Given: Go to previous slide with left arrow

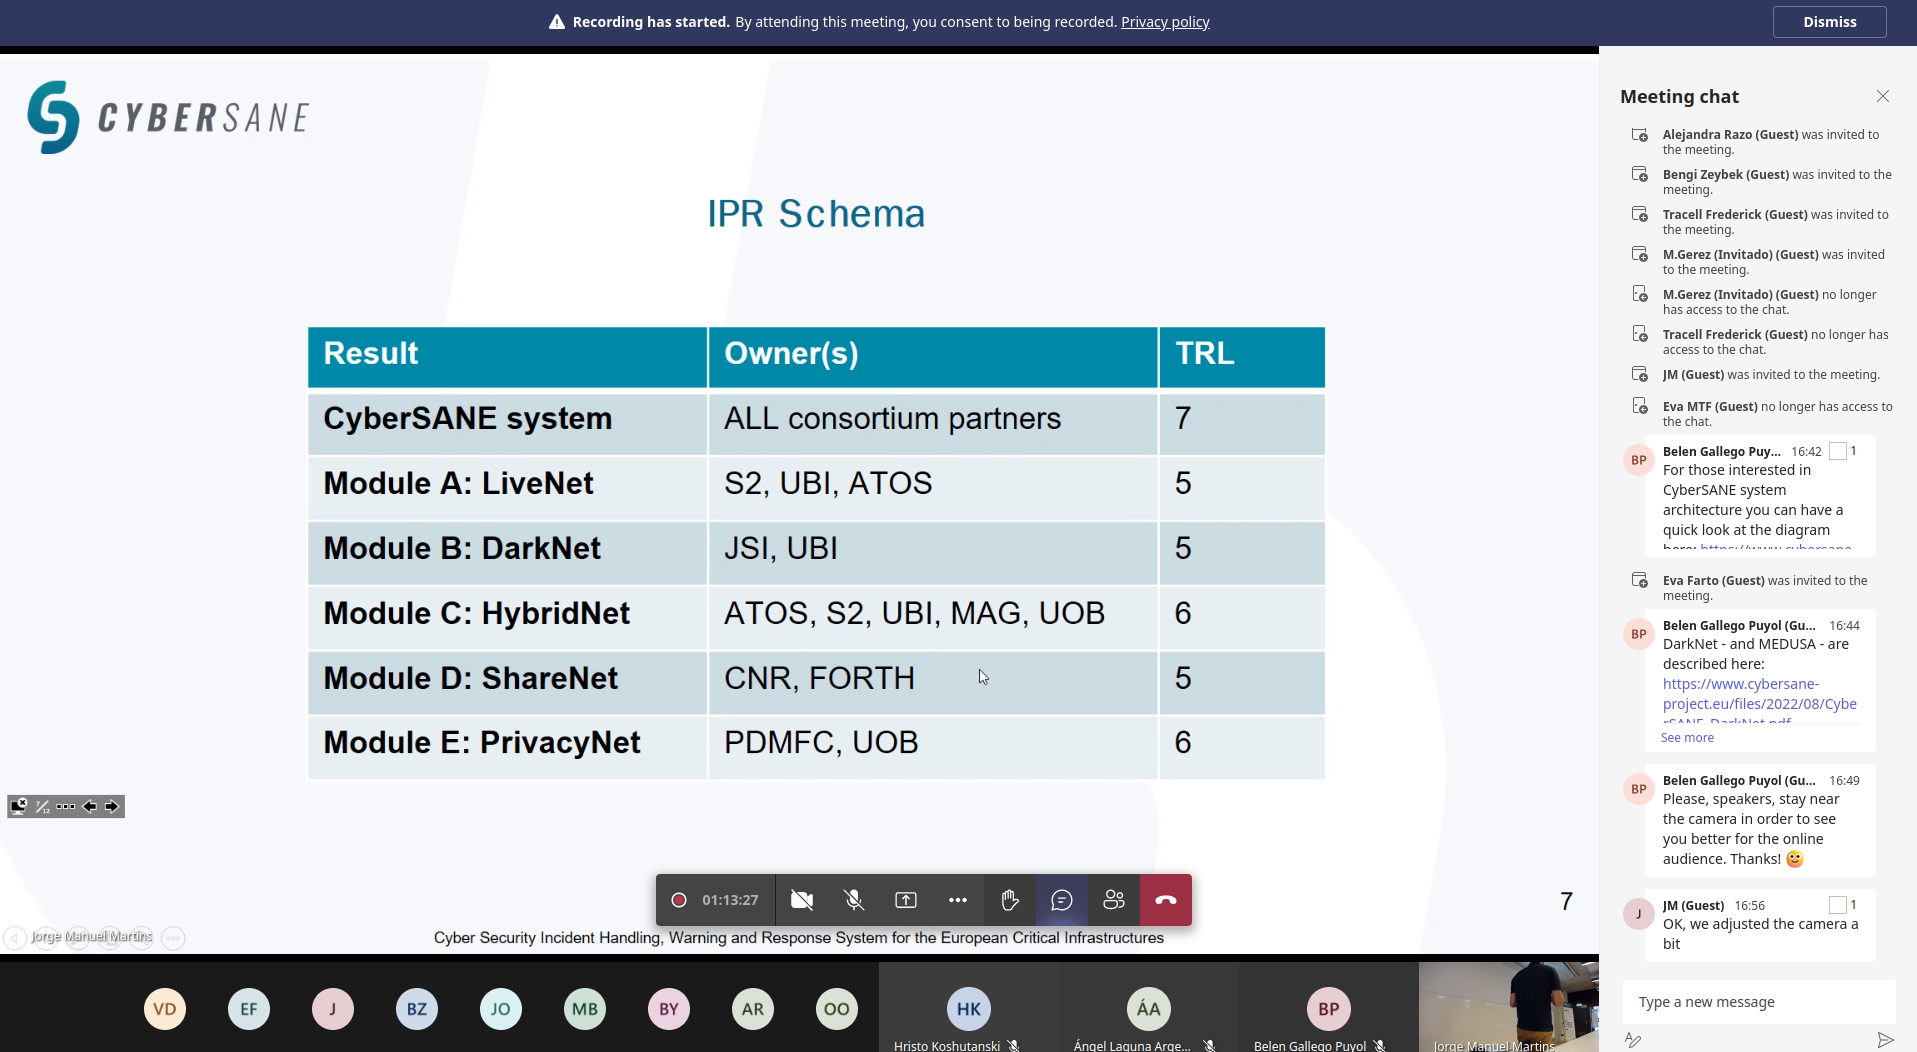Looking at the screenshot, I should click(89, 806).
